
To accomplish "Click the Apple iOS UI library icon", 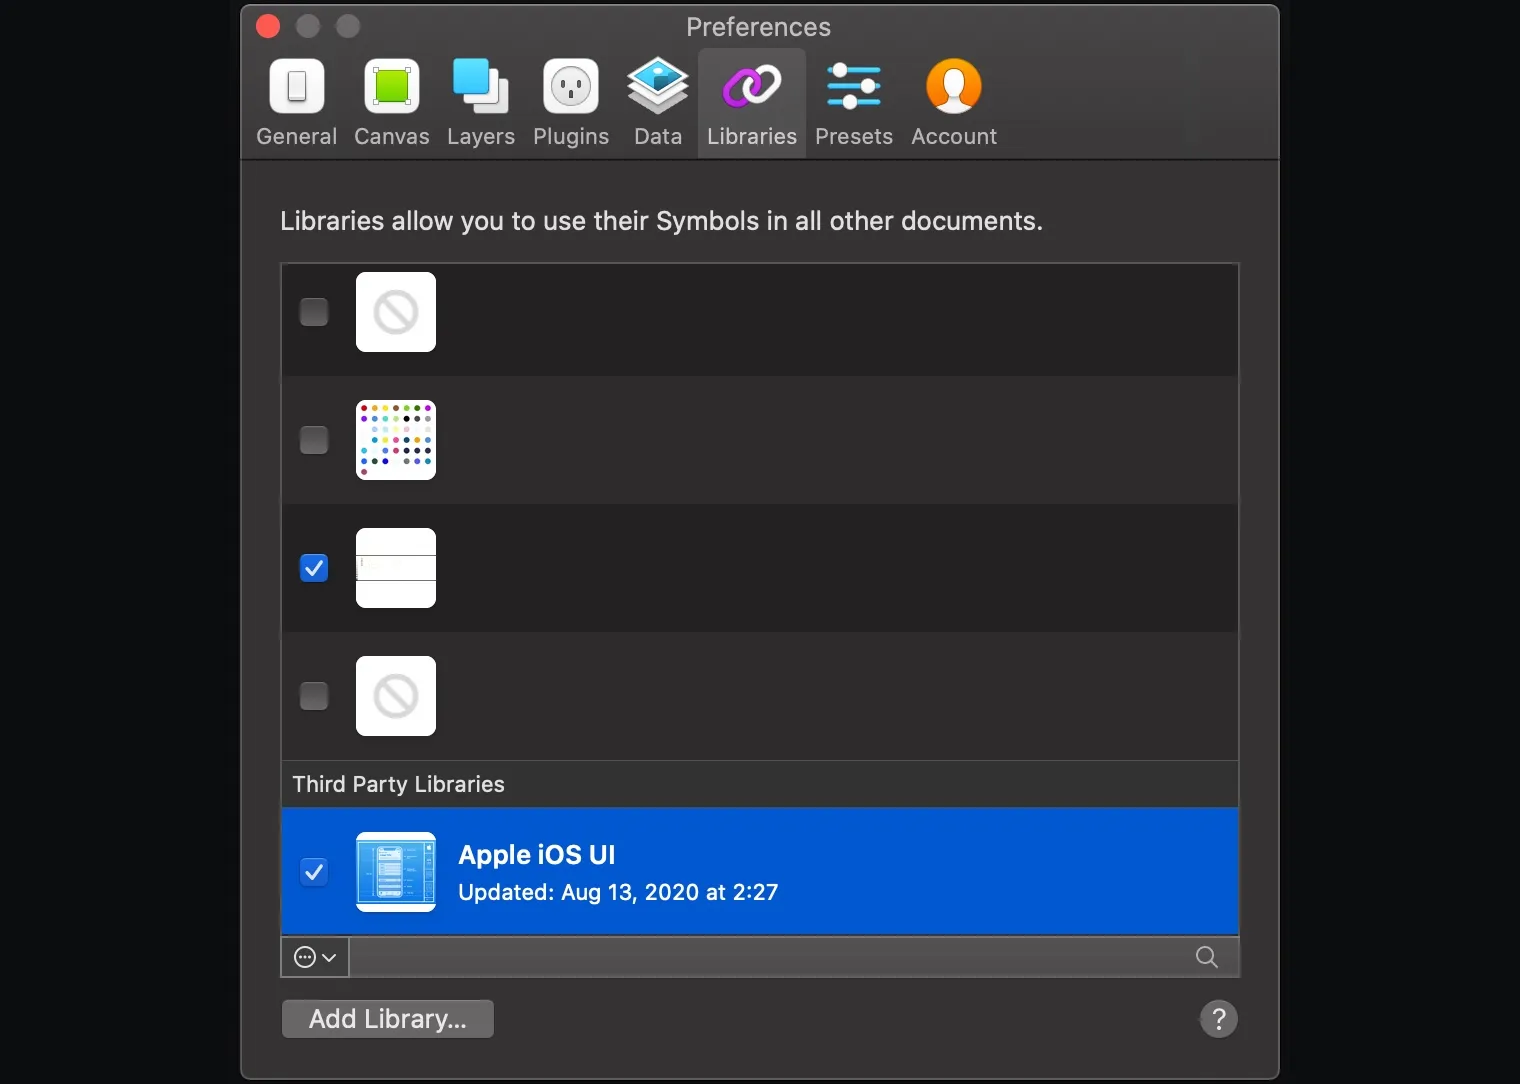I will [x=396, y=872].
